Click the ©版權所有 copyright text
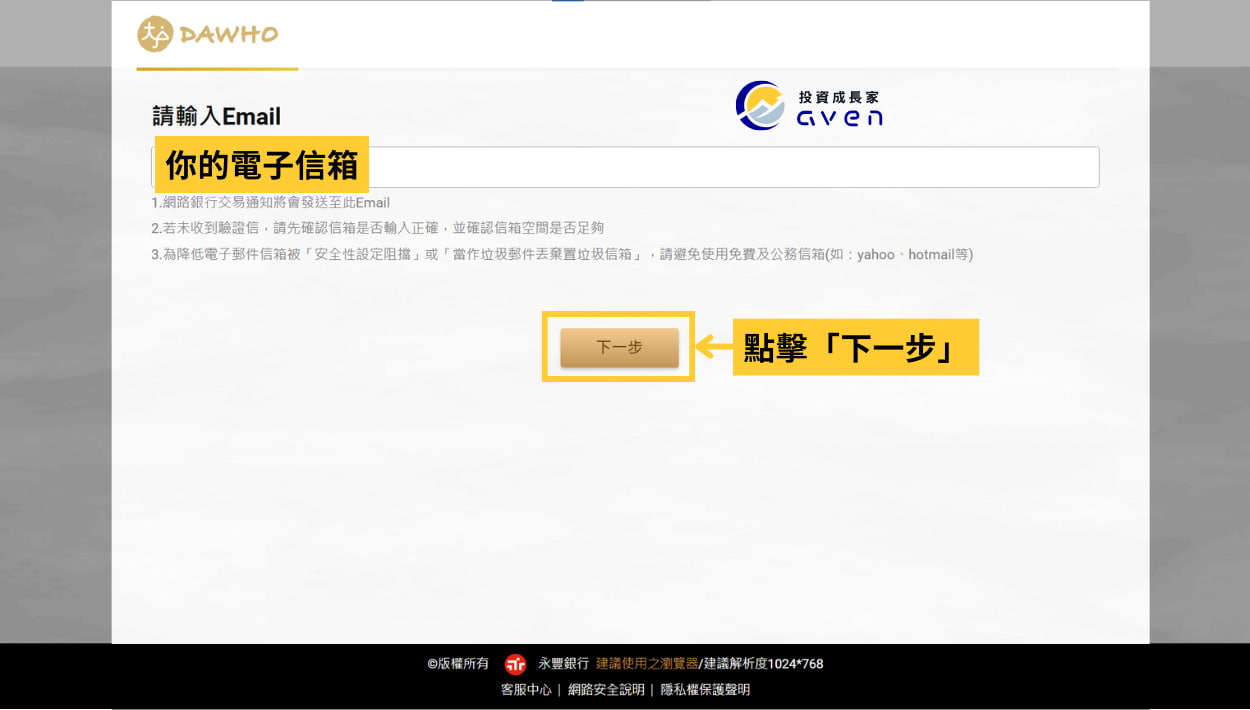Screen dimensions: 1250x710 click(x=460, y=663)
